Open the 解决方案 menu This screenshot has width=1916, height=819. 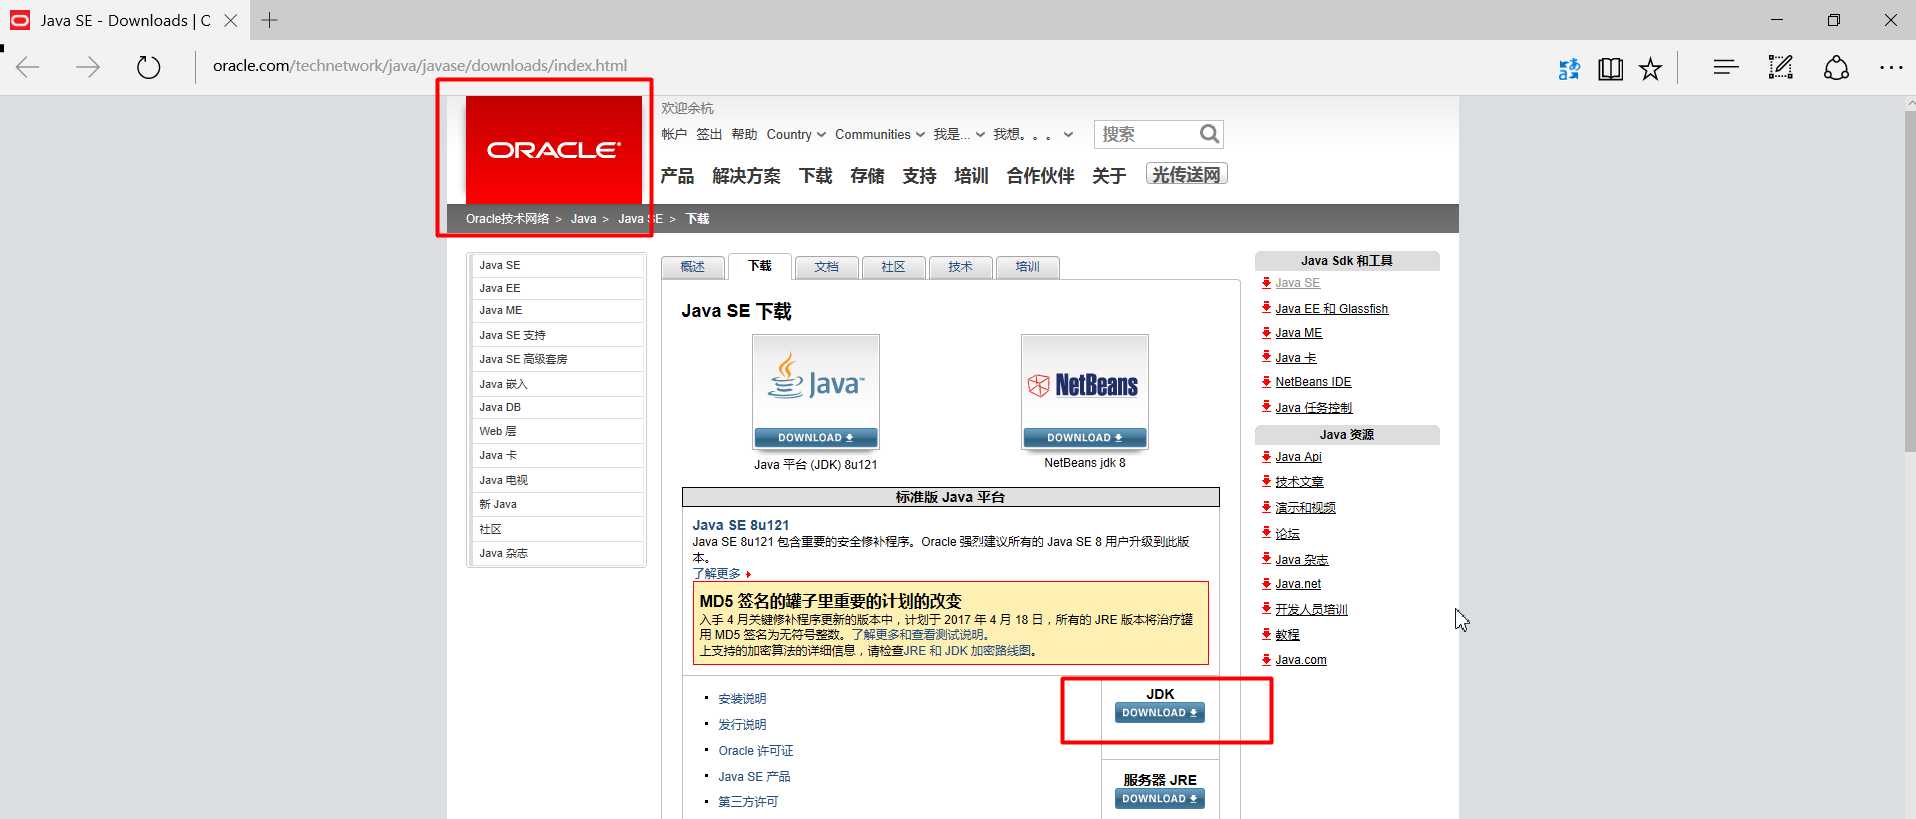click(x=746, y=176)
